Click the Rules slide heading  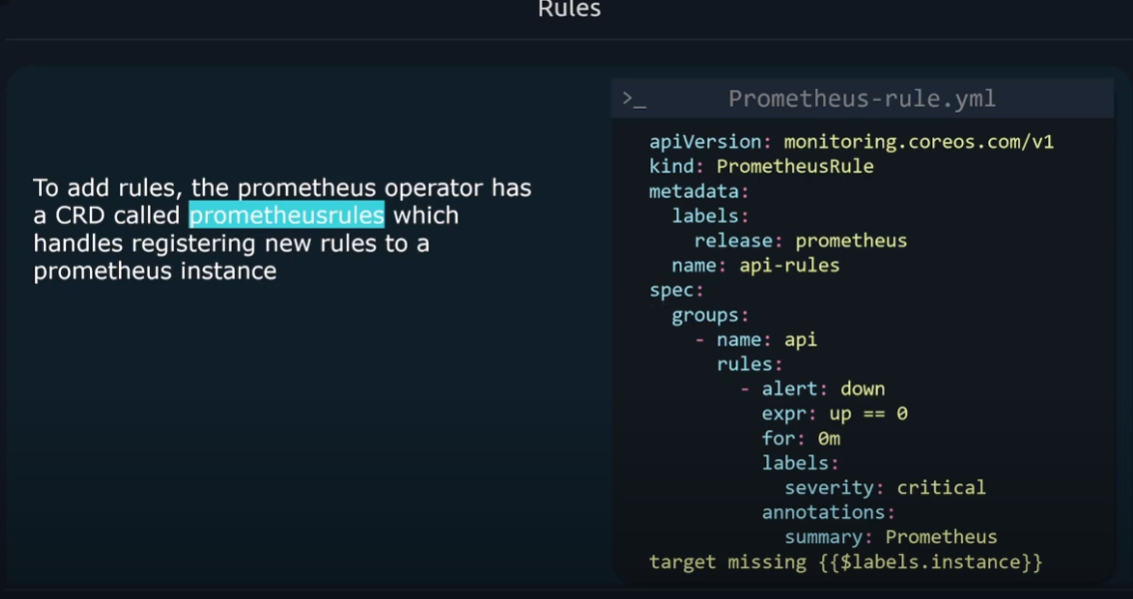coord(569,10)
